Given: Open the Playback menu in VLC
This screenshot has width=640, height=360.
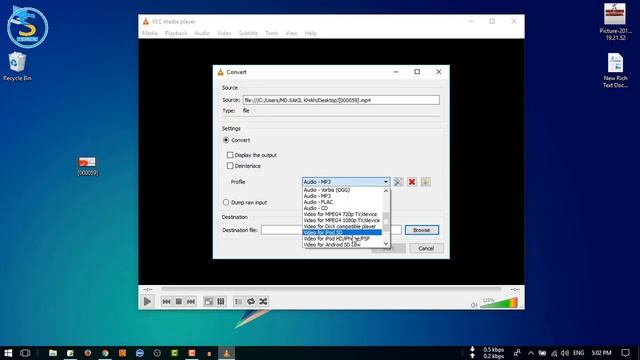Looking at the screenshot, I should point(176,33).
